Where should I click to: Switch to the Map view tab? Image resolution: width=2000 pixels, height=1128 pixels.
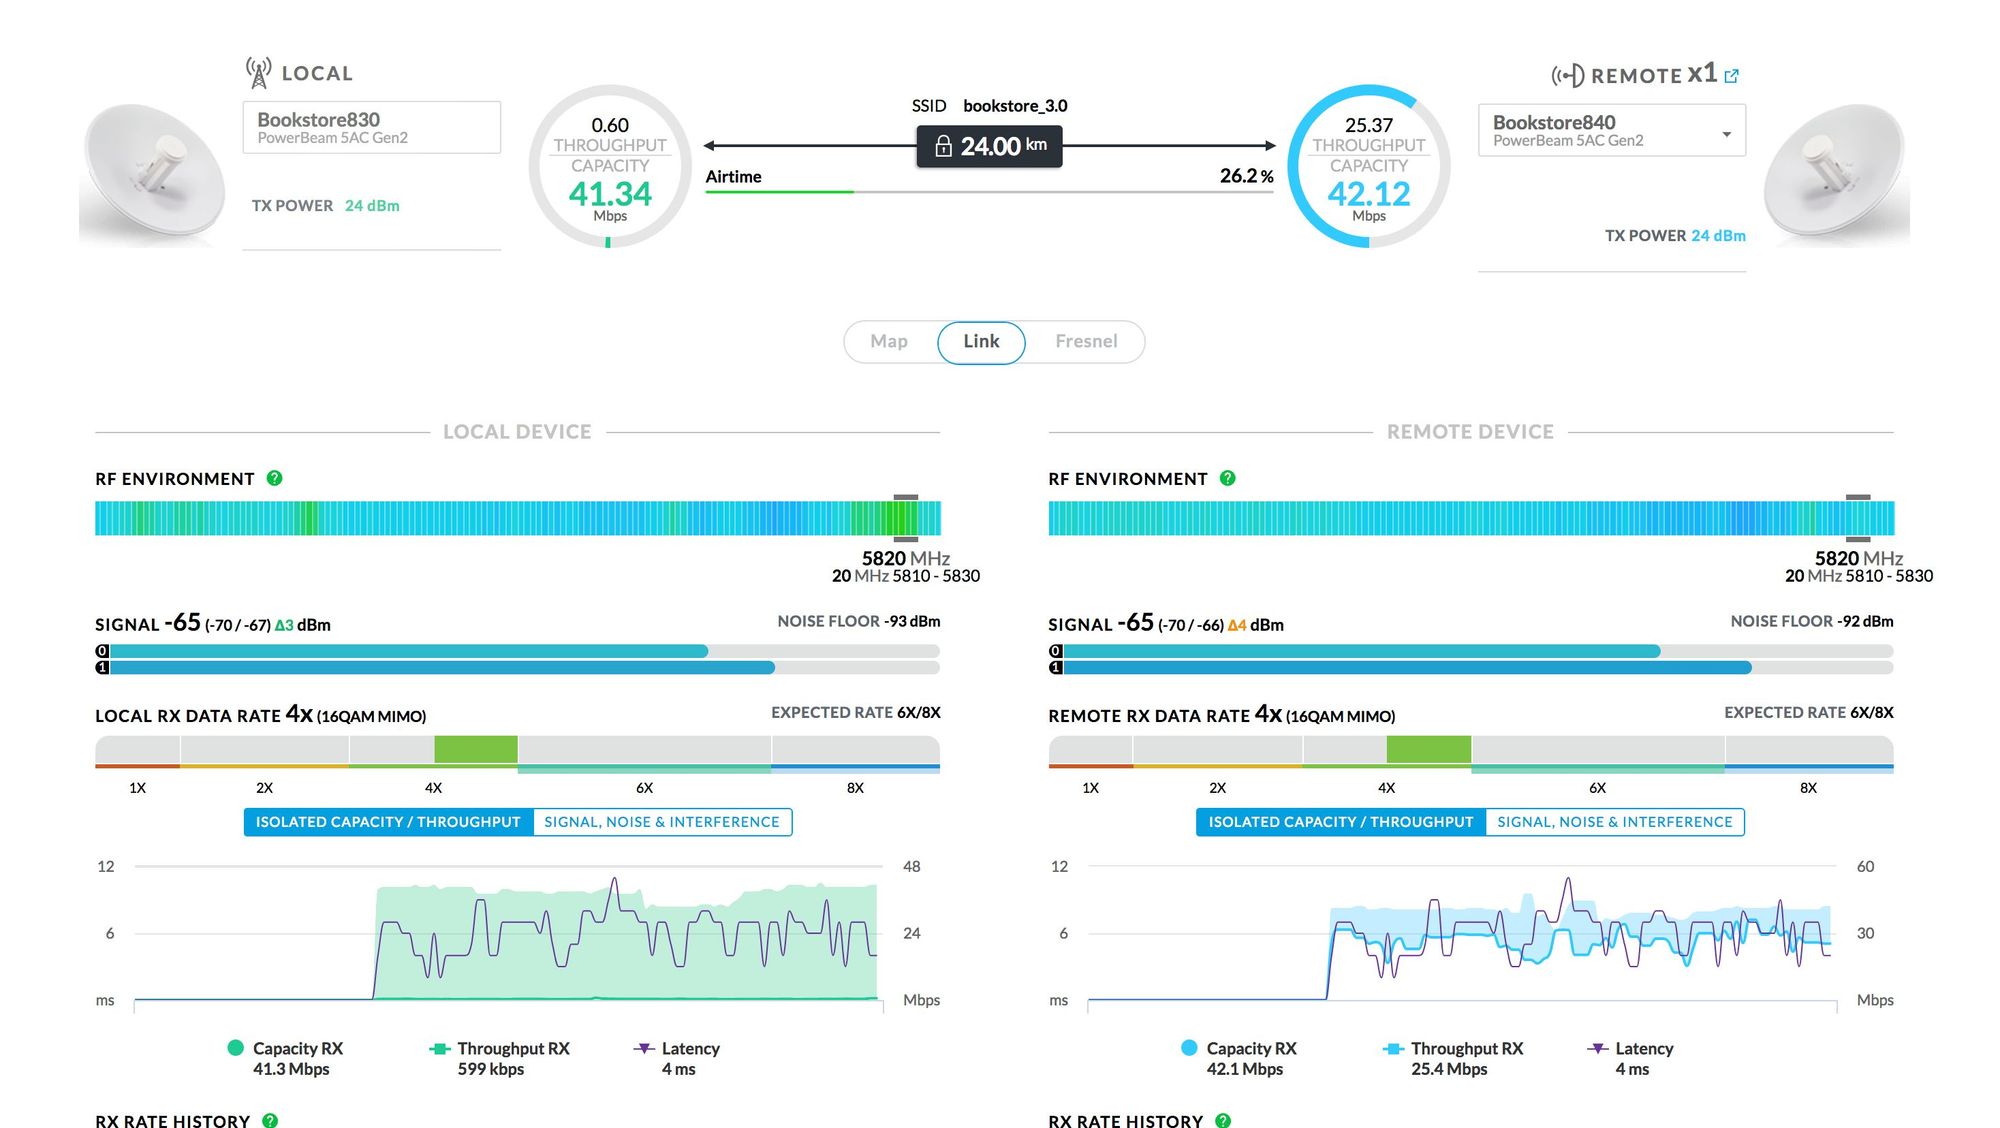[x=889, y=342]
